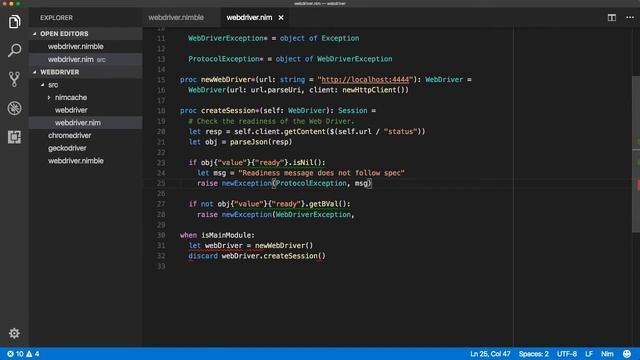
Task: Close the webdriver.nim tab
Action: tap(281, 18)
